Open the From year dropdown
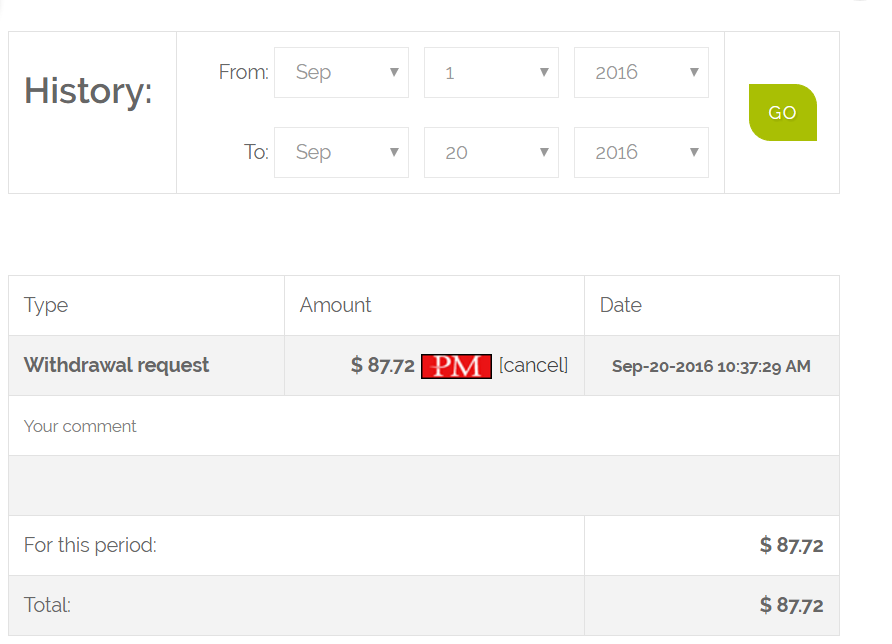Screen dimensions: 892x644 641,73
